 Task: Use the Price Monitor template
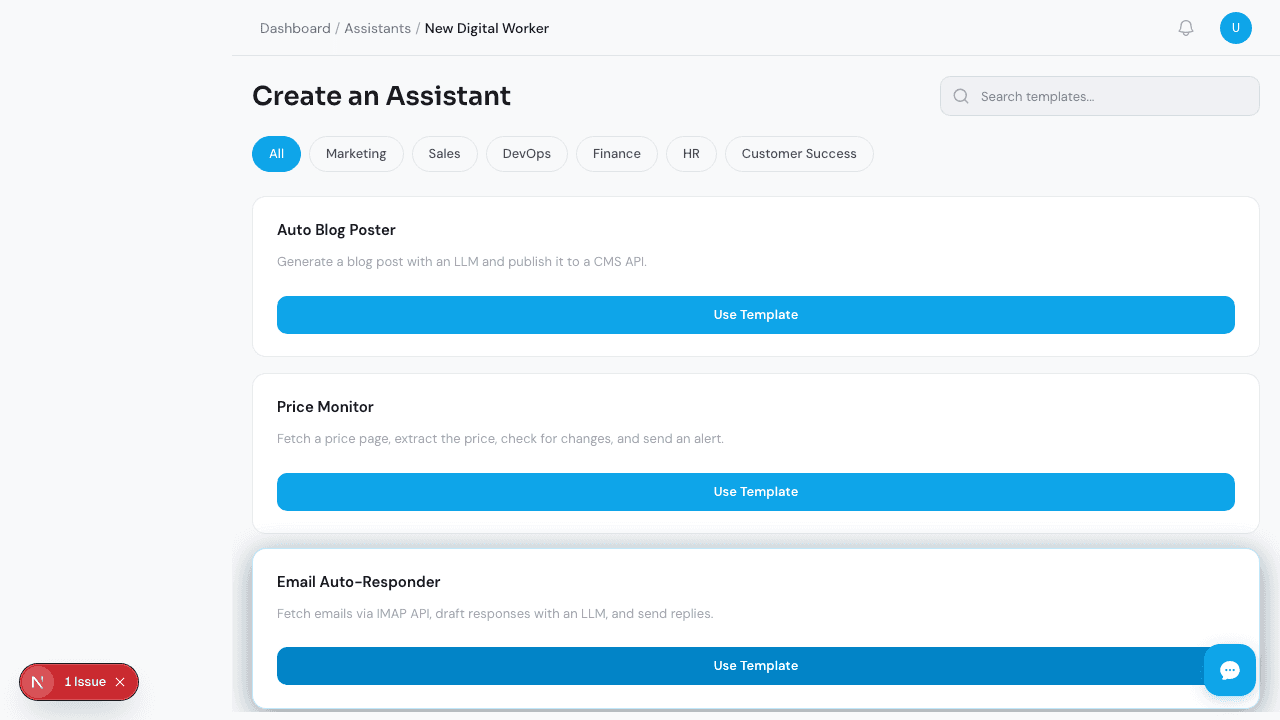tap(755, 492)
